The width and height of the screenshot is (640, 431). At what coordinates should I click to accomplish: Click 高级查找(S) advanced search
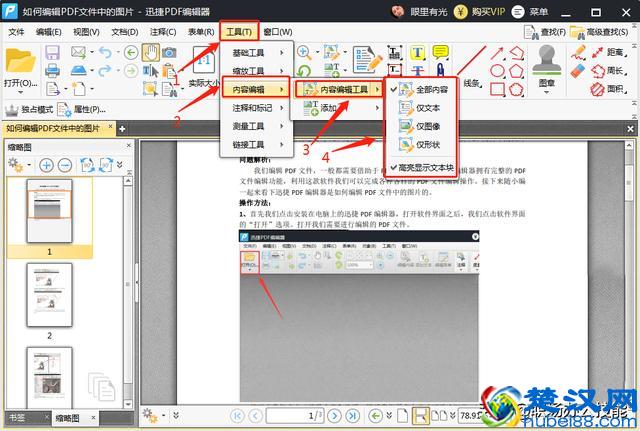click(x=599, y=32)
